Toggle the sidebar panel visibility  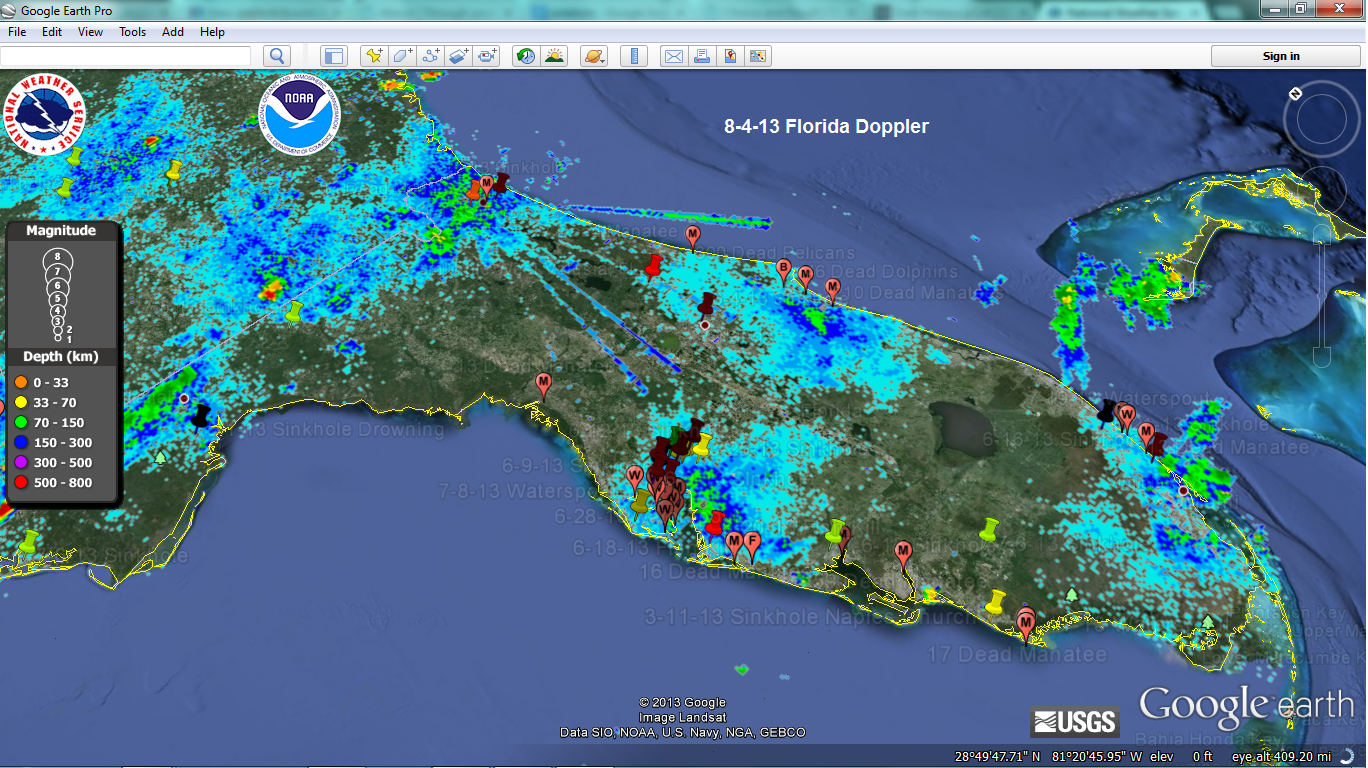[333, 56]
